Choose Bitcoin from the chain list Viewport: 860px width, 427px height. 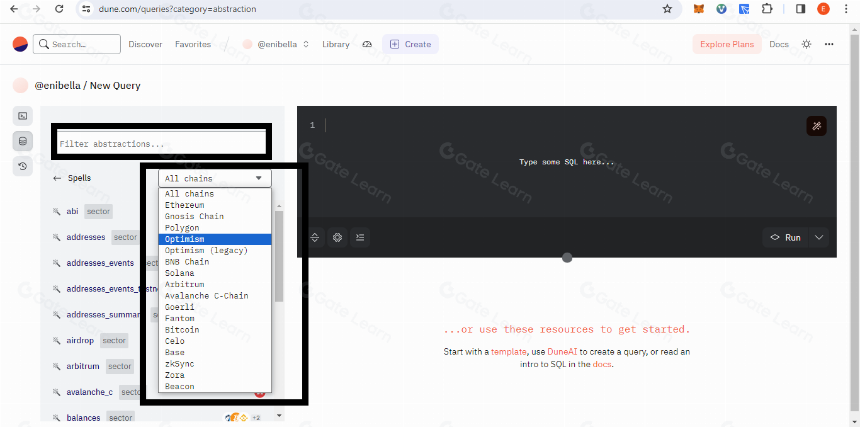[214, 329]
